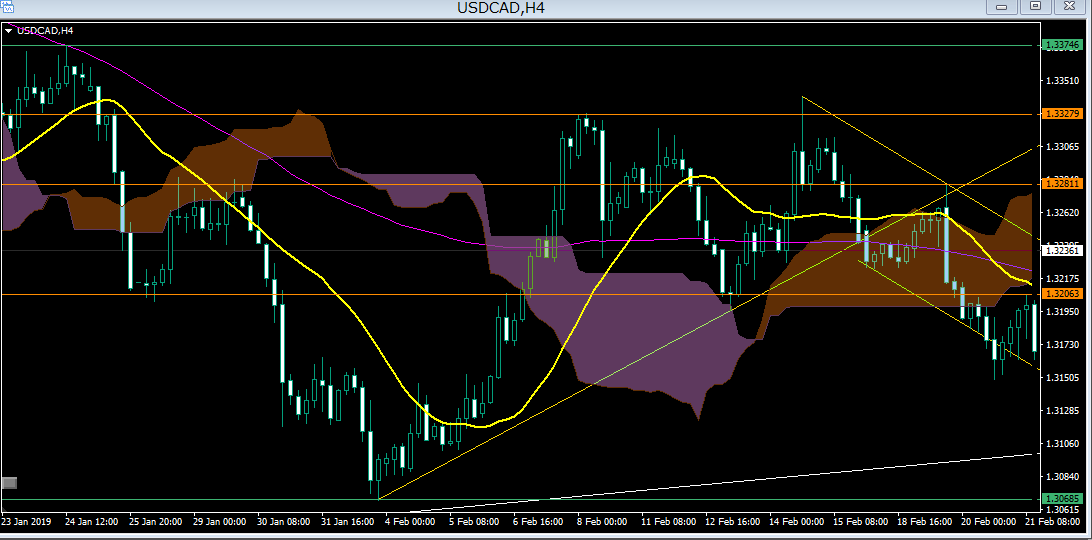Click the 1.30840 price scale value
Image resolution: width=1092 pixels, height=540 pixels.
(x=1063, y=477)
